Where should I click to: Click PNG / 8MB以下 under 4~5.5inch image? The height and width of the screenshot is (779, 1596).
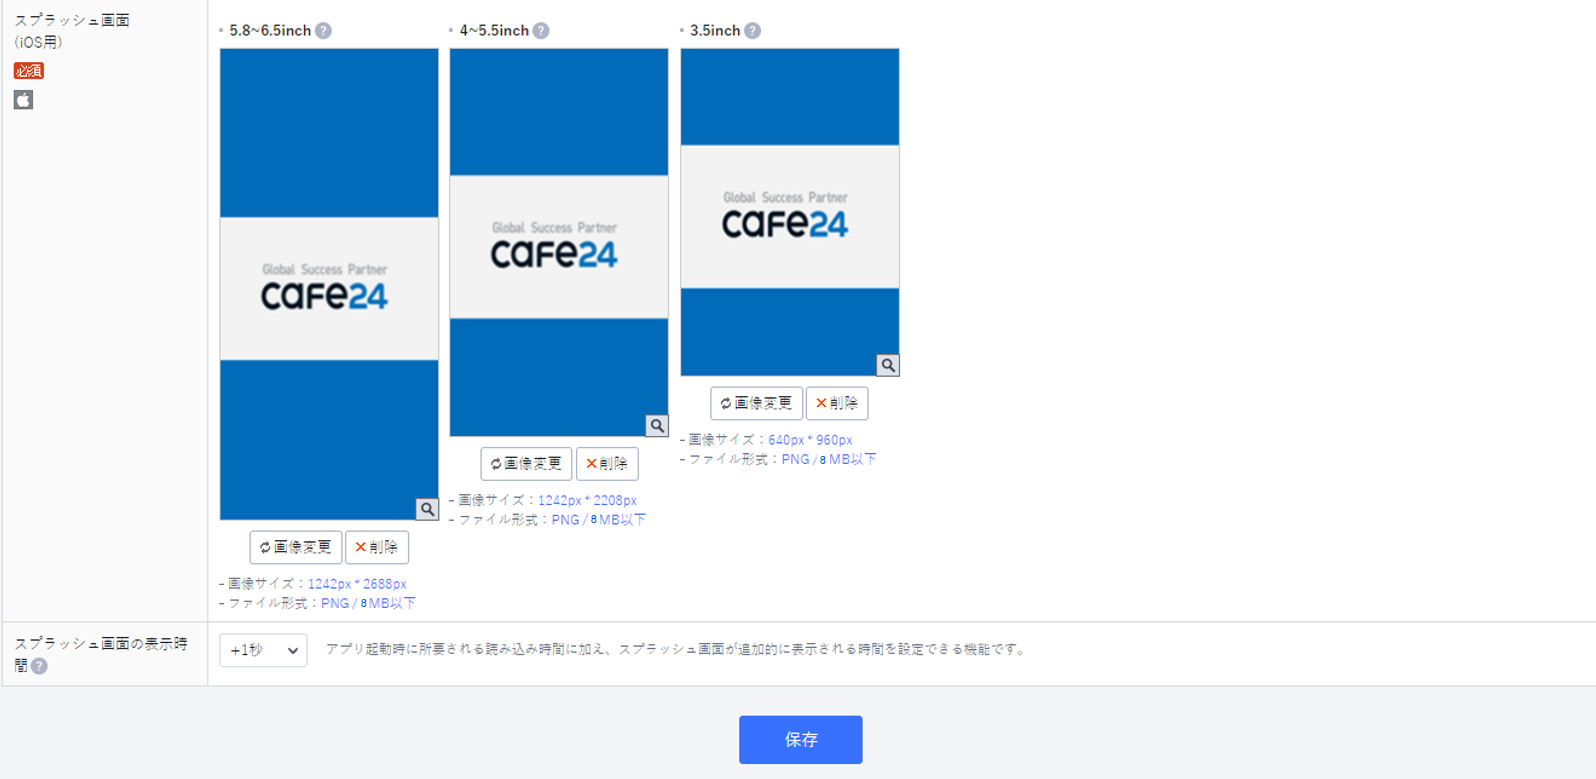pos(599,520)
